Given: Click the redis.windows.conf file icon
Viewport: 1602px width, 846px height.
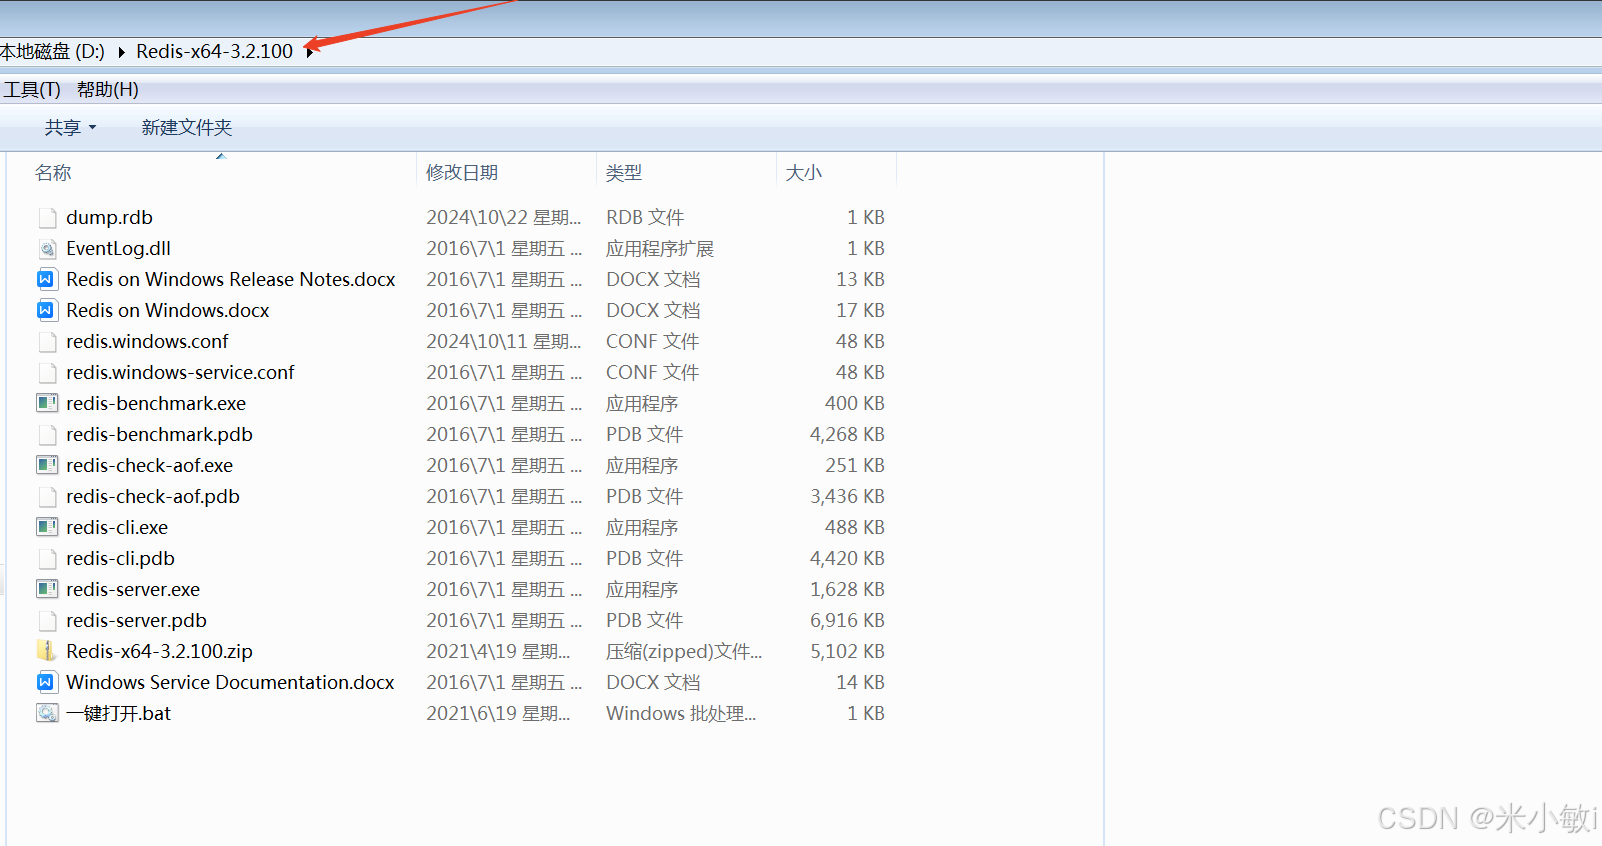Looking at the screenshot, I should click(x=47, y=342).
